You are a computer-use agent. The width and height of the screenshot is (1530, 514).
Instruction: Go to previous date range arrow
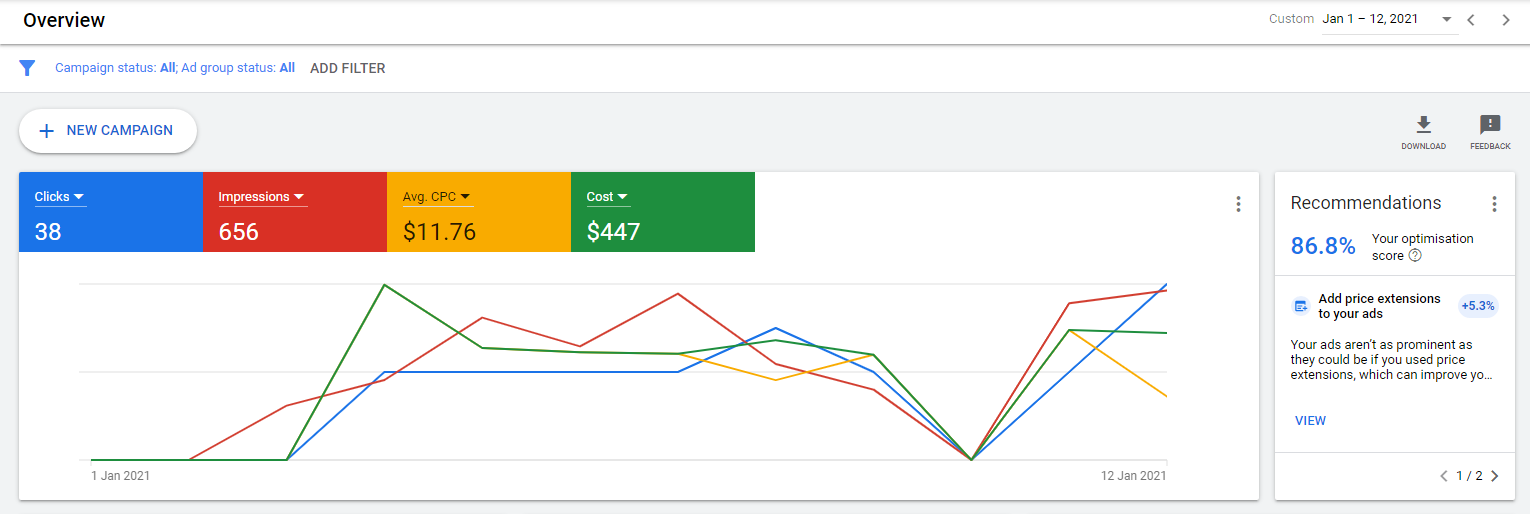pyautogui.click(x=1471, y=20)
